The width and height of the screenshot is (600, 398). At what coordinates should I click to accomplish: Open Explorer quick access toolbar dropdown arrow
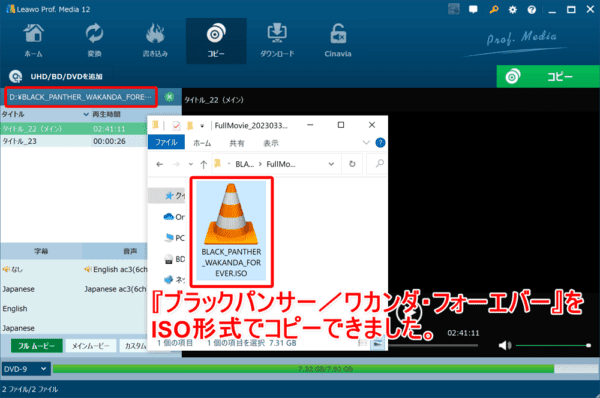[202, 126]
